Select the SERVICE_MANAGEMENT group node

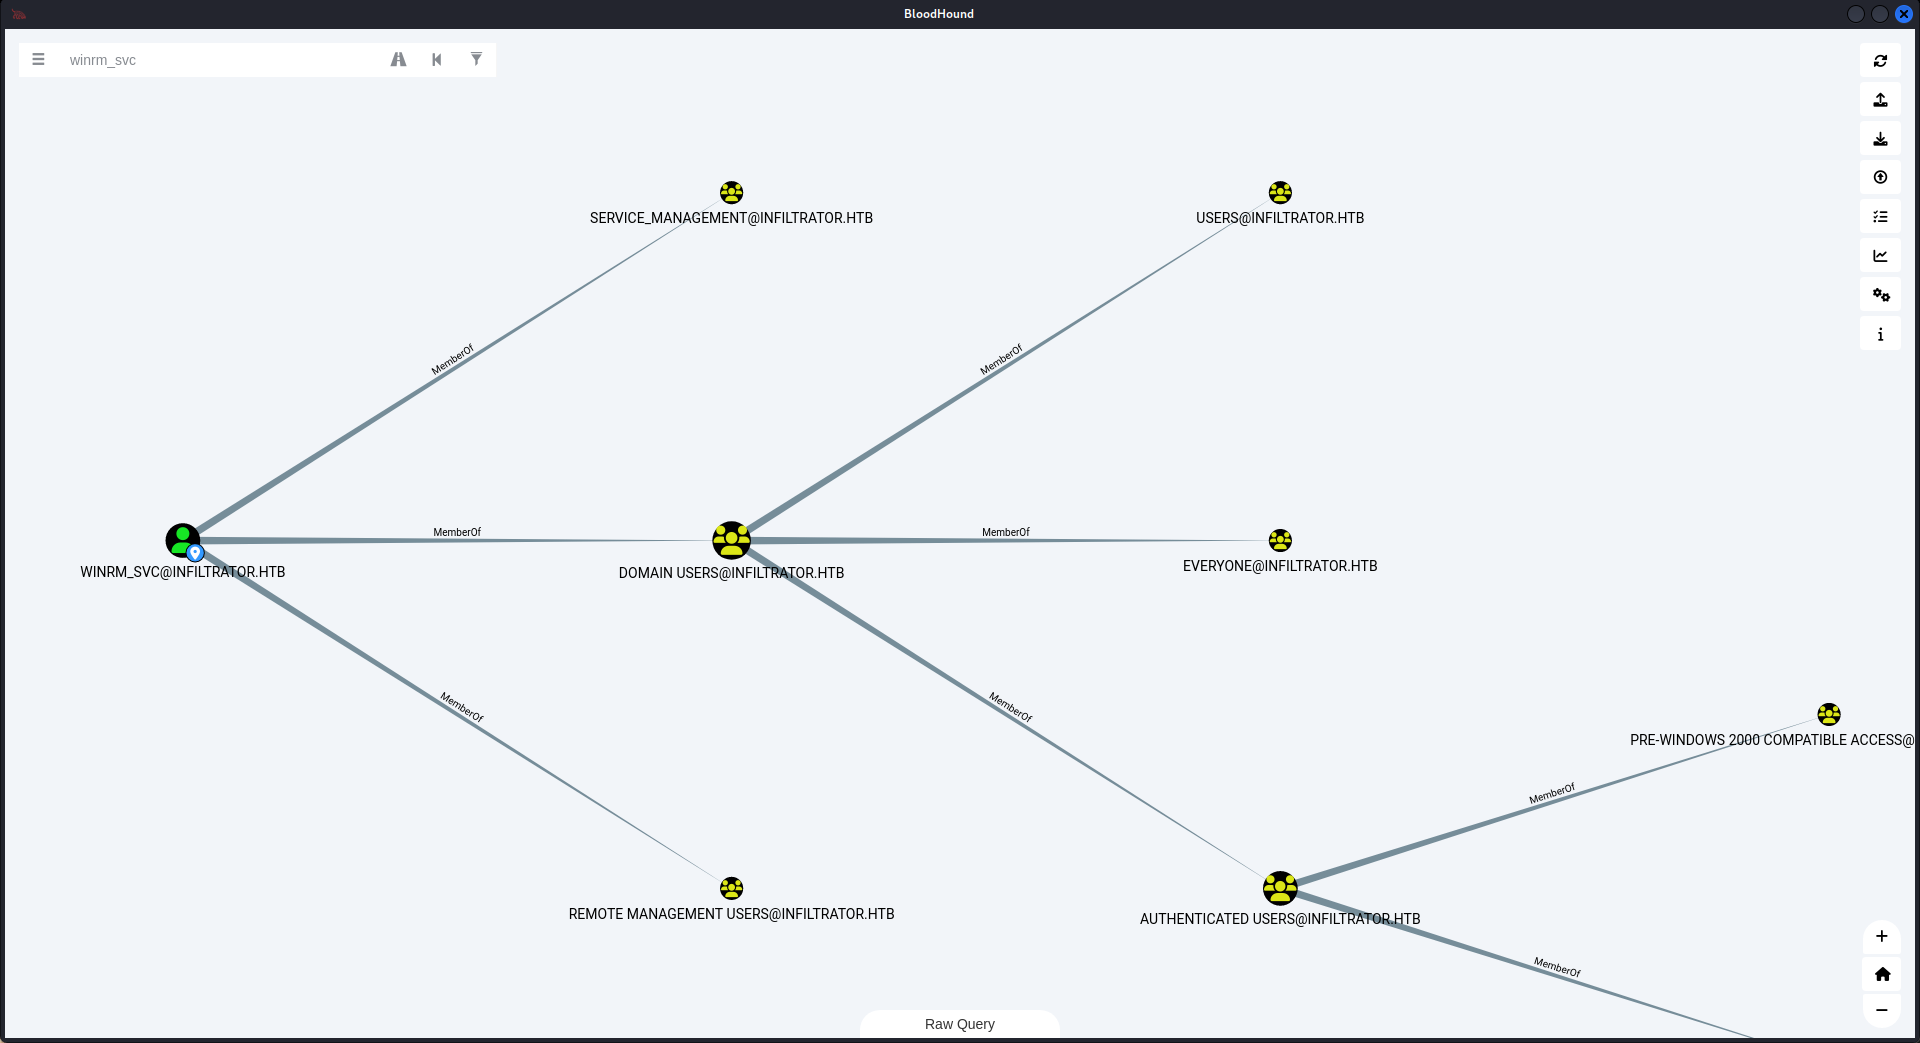click(731, 192)
